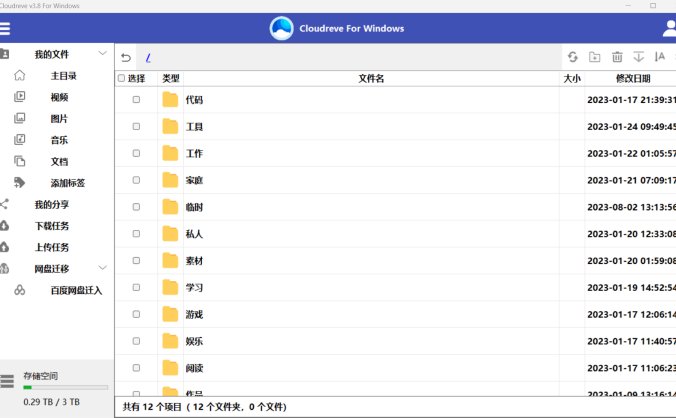Click the Cloudreve logo icon

click(282, 28)
